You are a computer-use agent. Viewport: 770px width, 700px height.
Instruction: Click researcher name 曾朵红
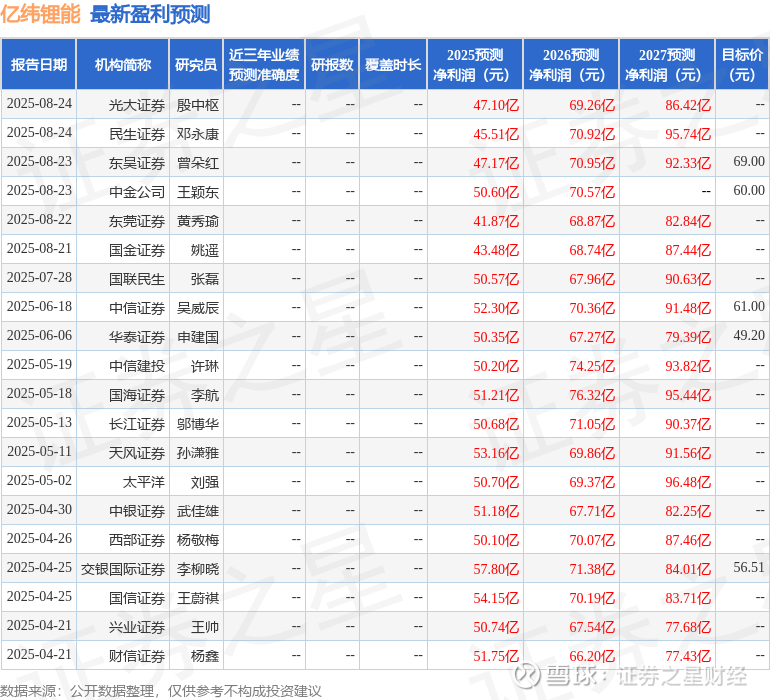pos(197,163)
